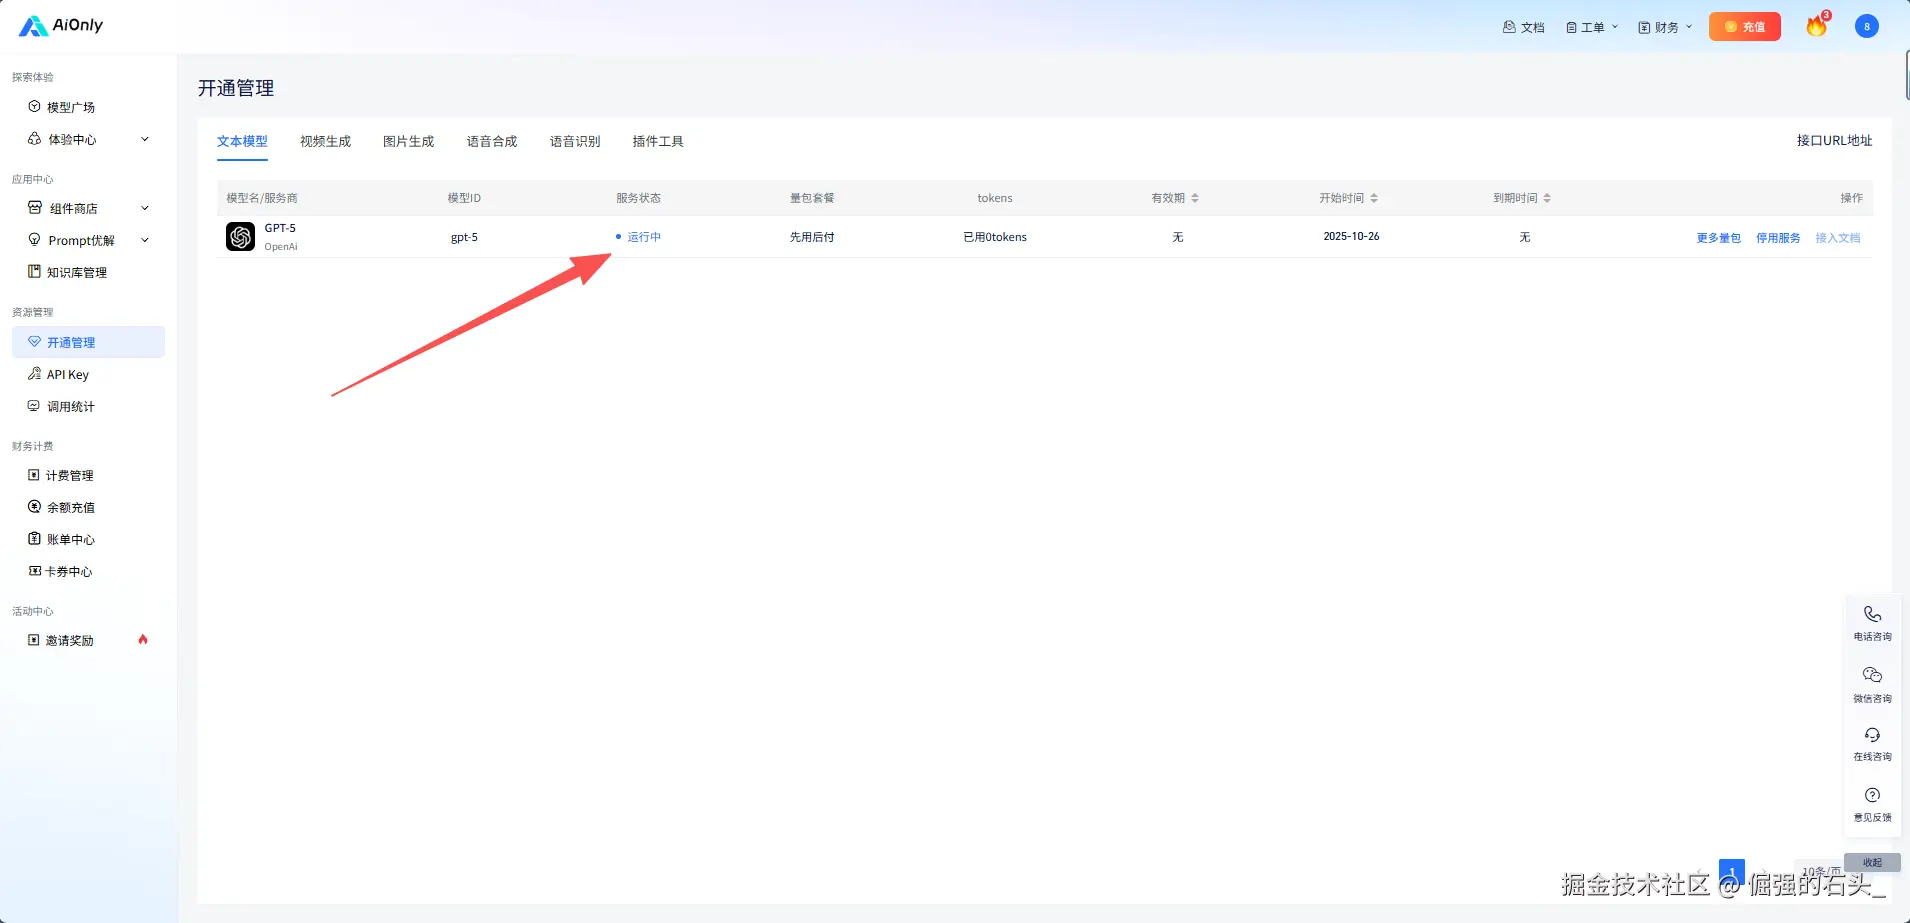This screenshot has height=923, width=1910.
Task: Click the 资源管理 sidebar section label
Action: tap(33, 312)
